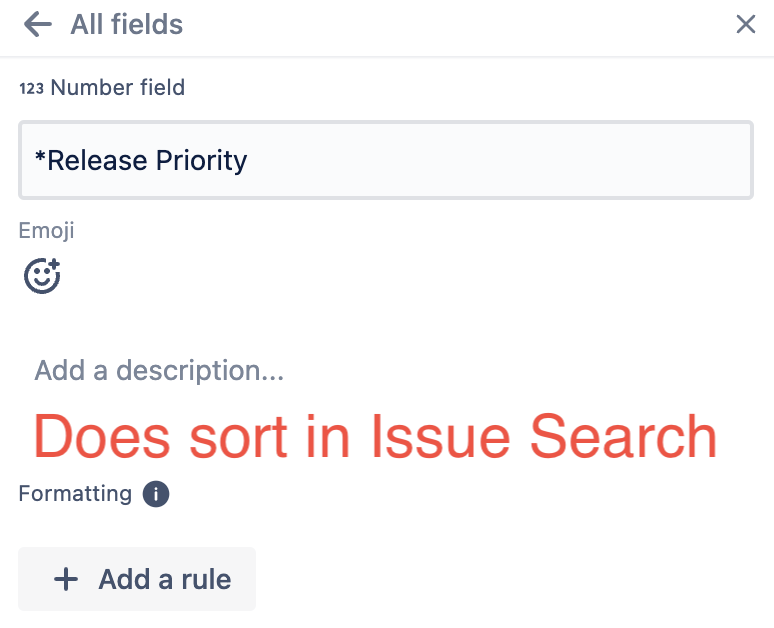774x628 pixels.
Task: Click the red Does sort in Issue Search text
Action: (x=375, y=436)
